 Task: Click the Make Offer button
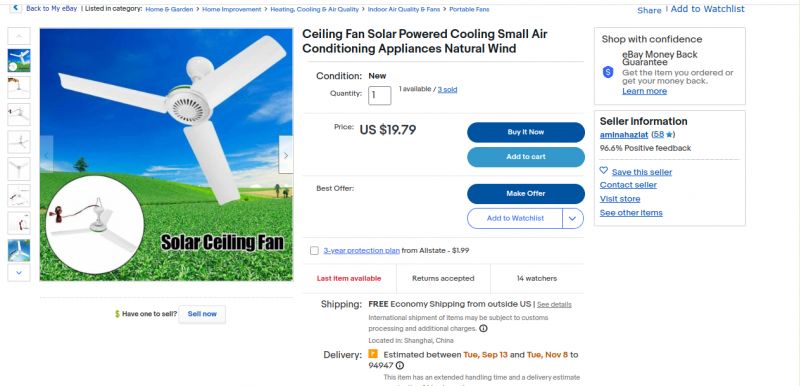point(526,194)
